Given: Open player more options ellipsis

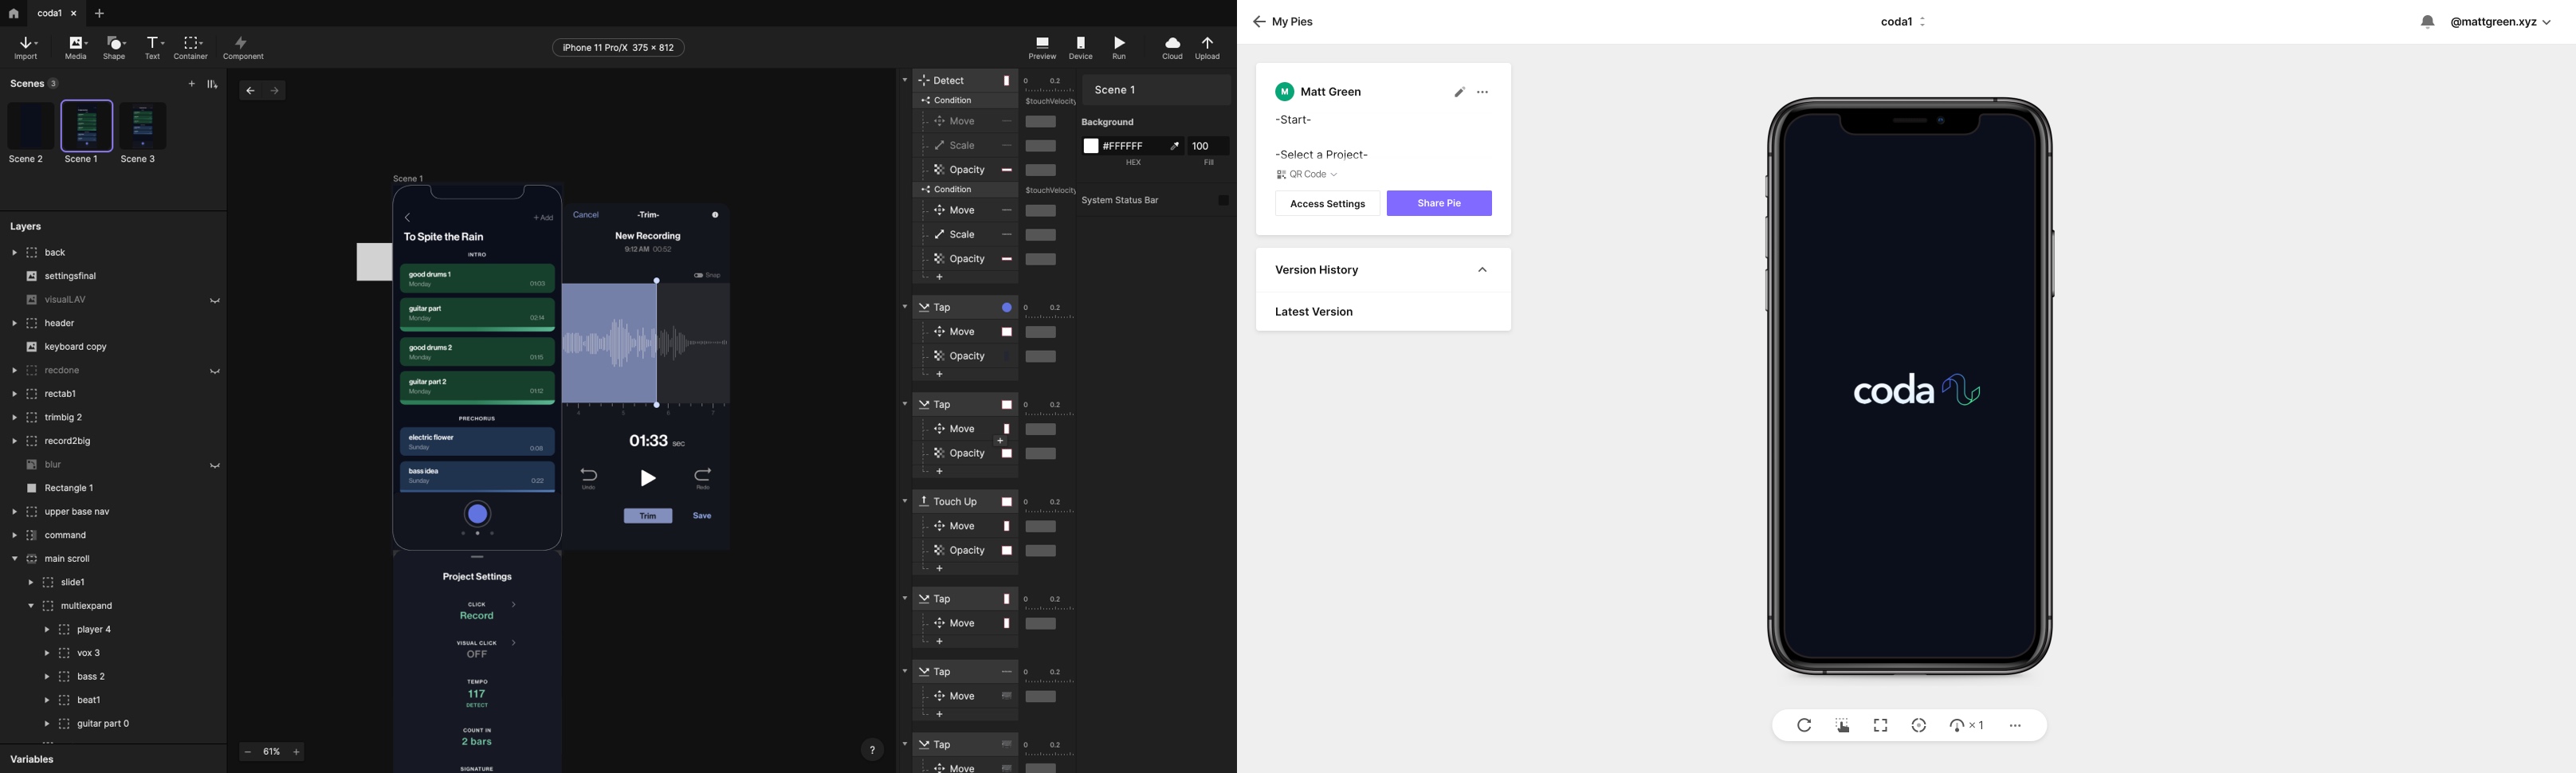Looking at the screenshot, I should [2015, 726].
